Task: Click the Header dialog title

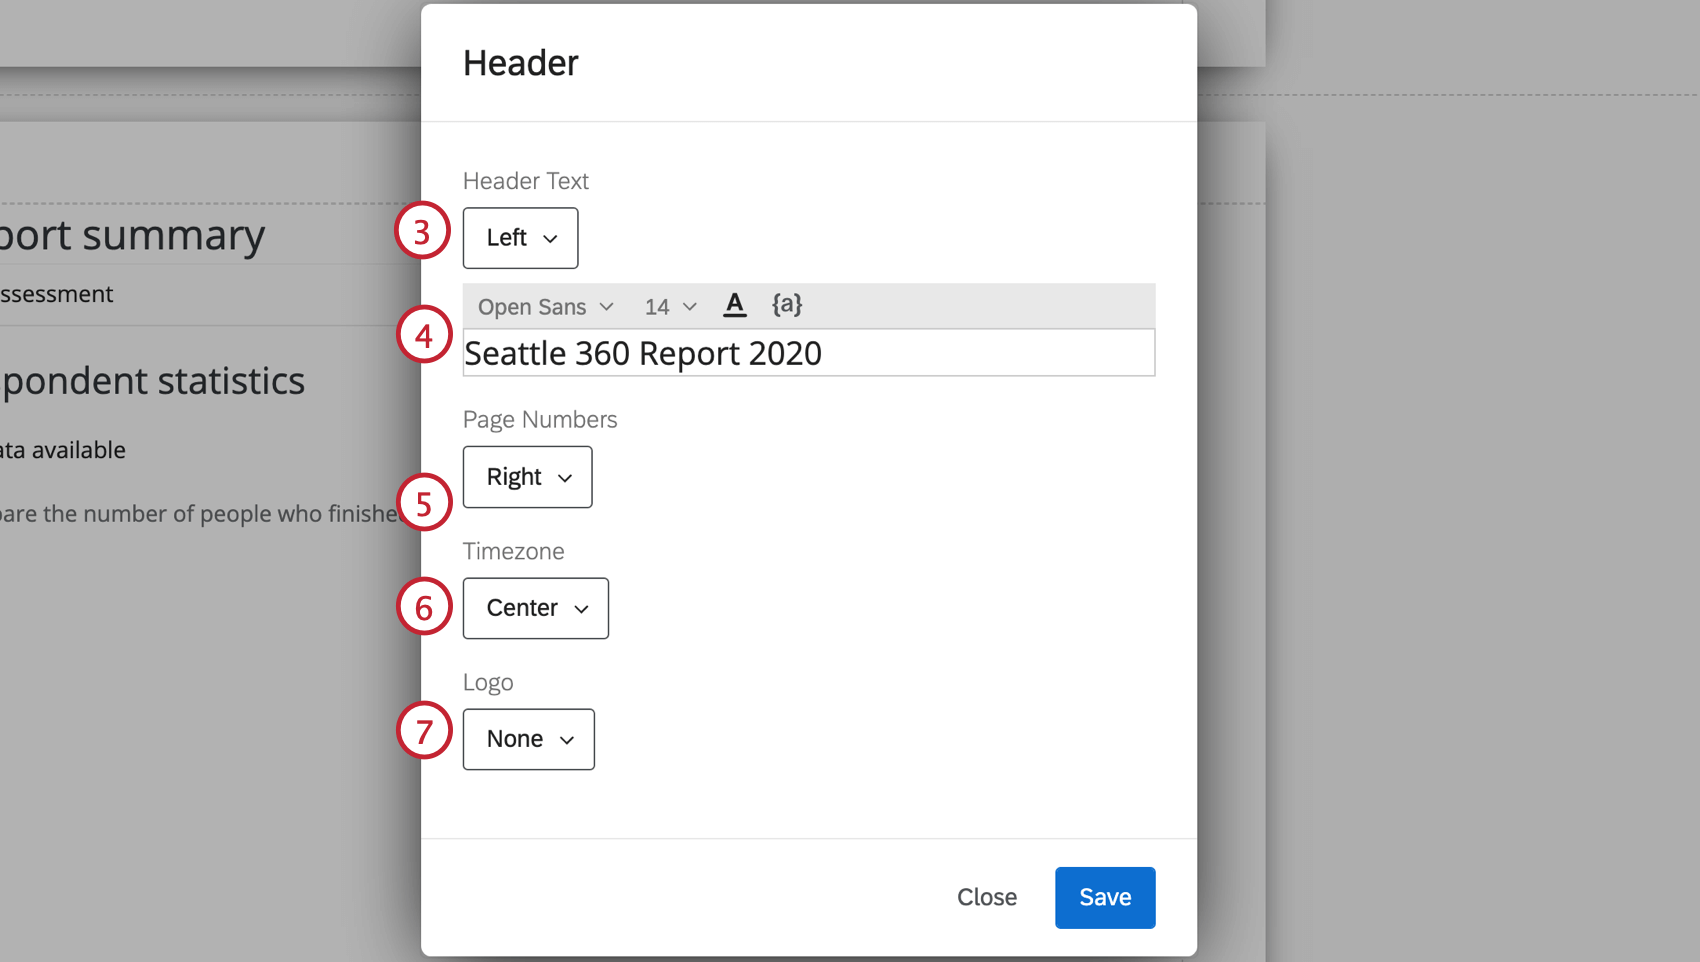Action: click(520, 62)
